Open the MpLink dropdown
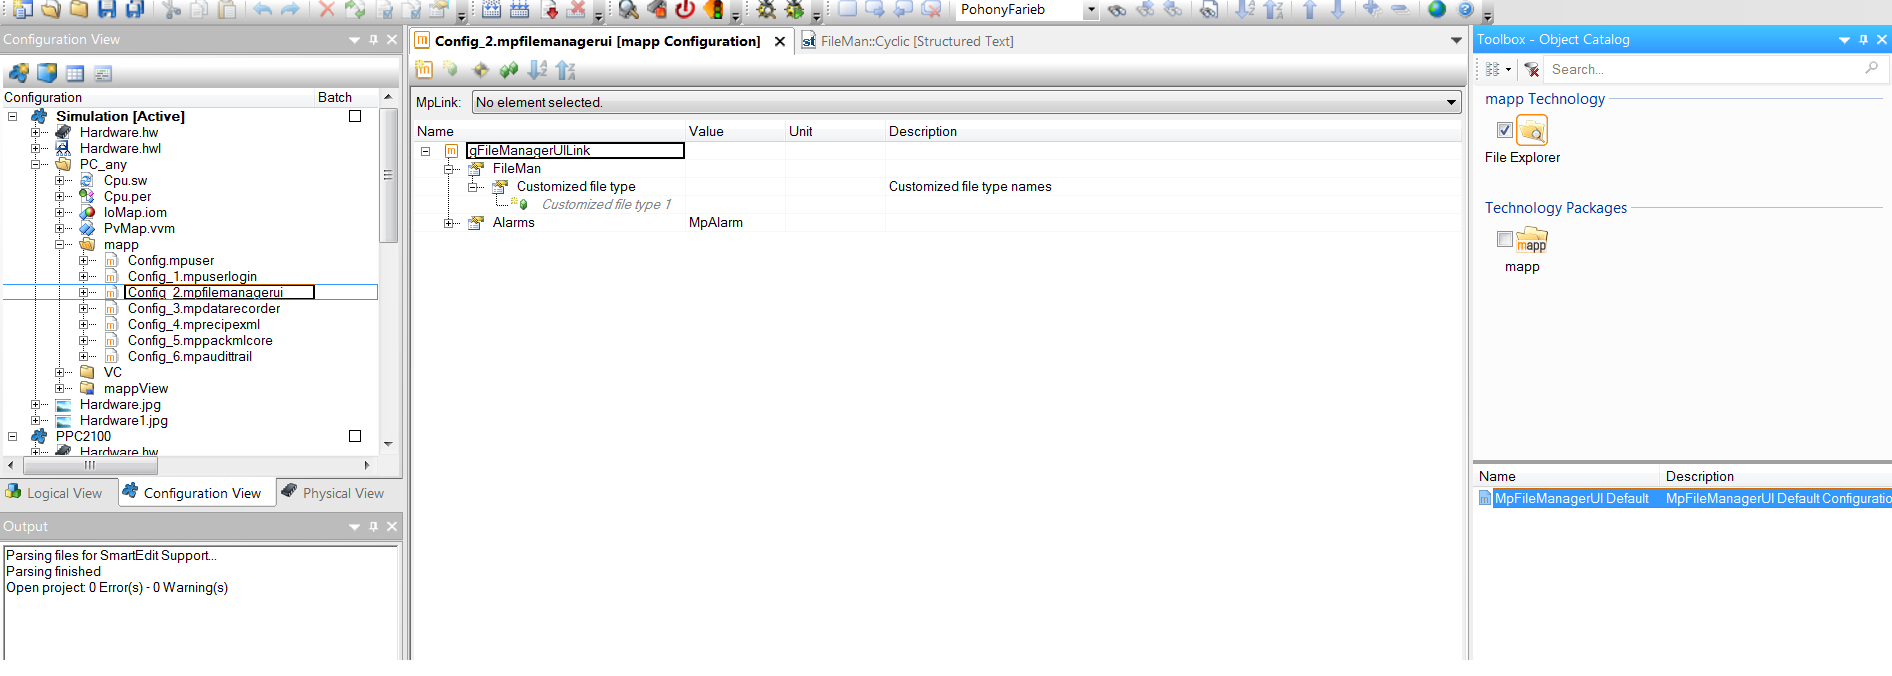This screenshot has width=1892, height=676. coord(1451,102)
